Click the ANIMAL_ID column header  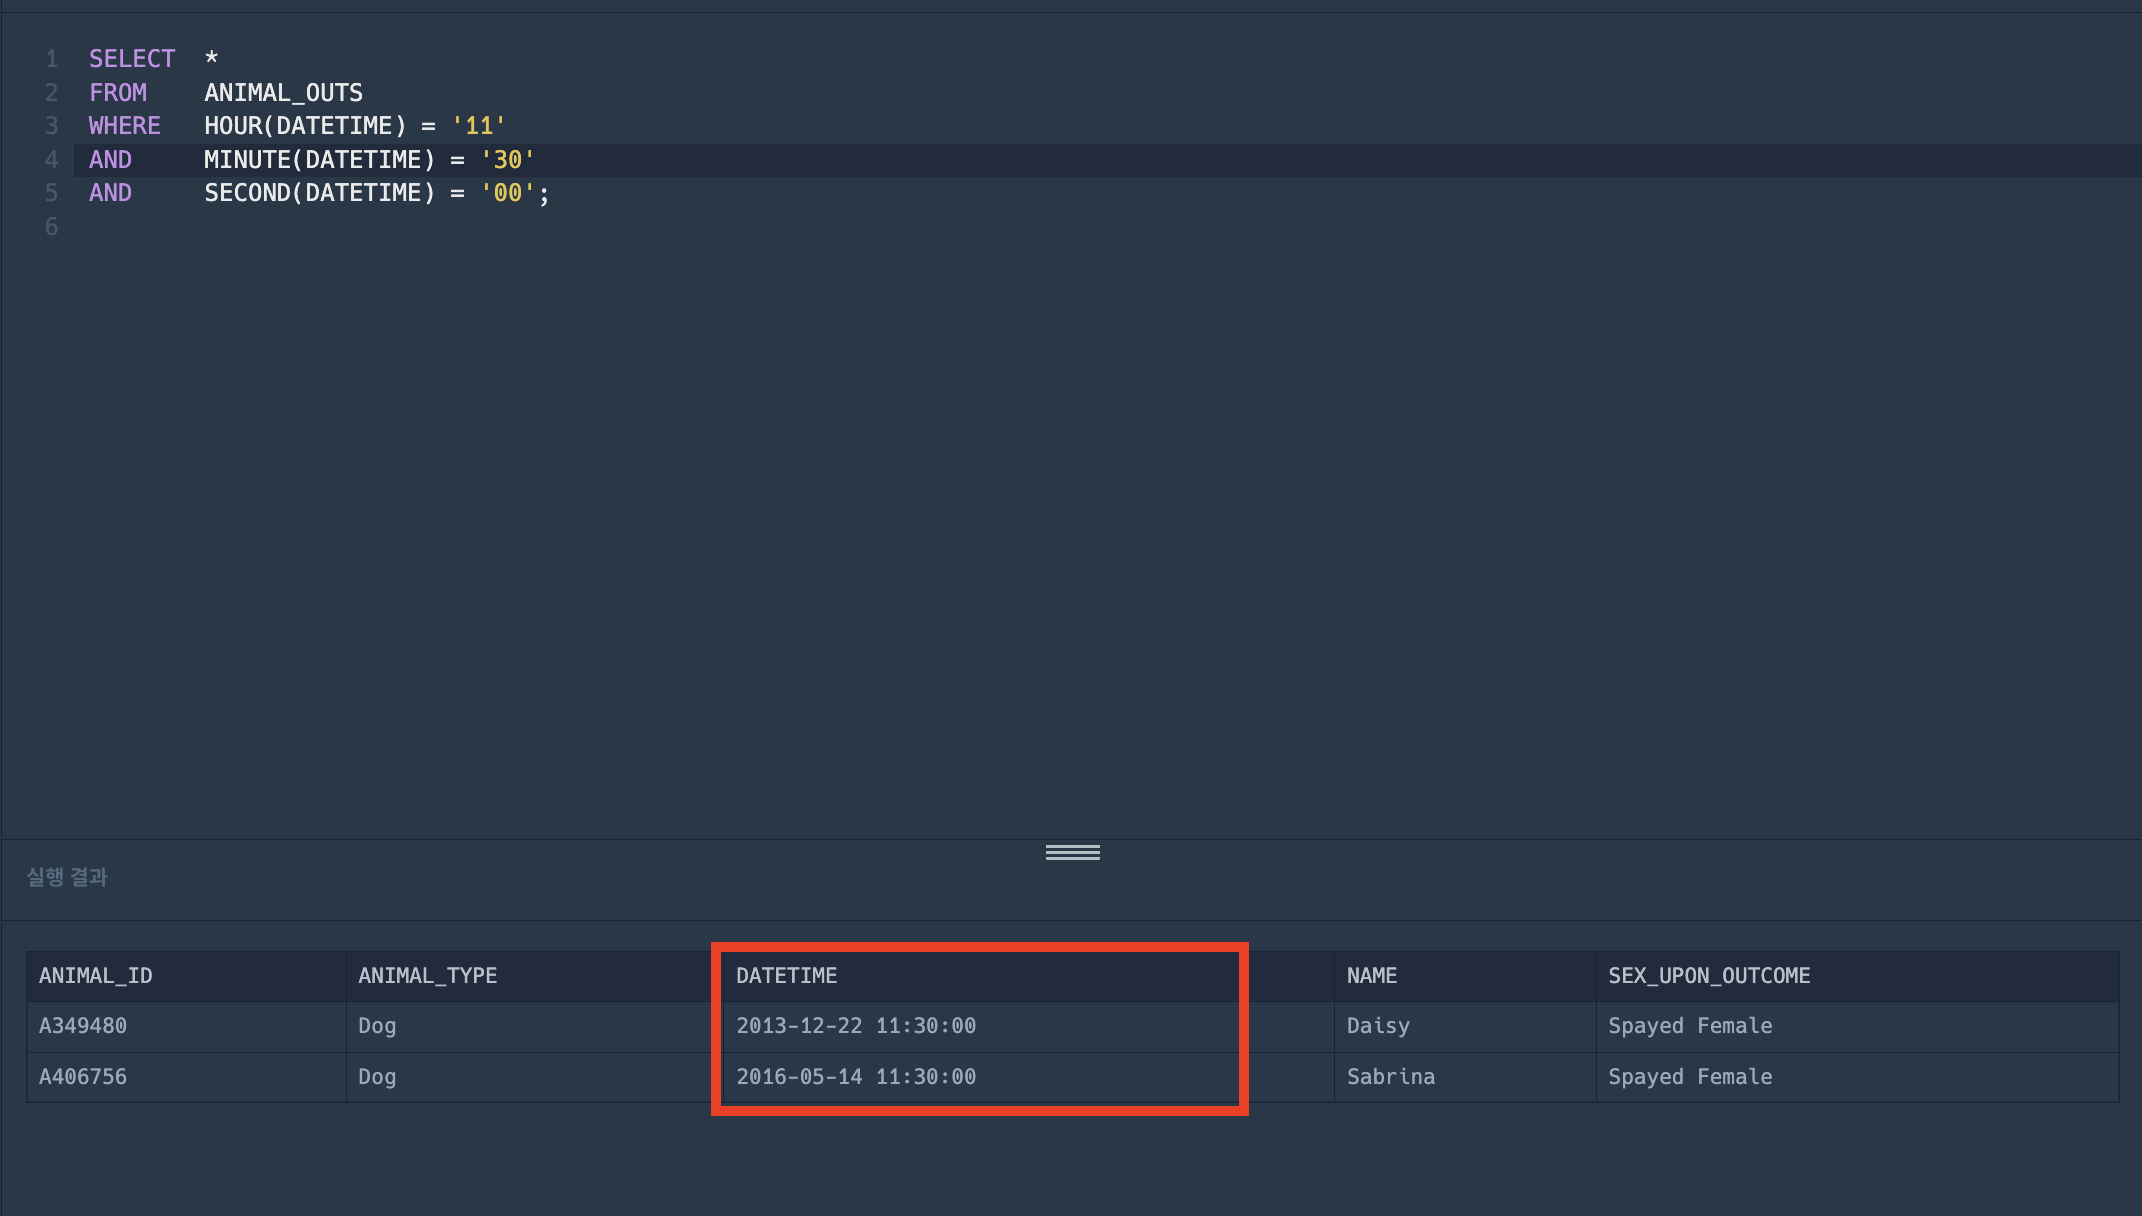(95, 976)
